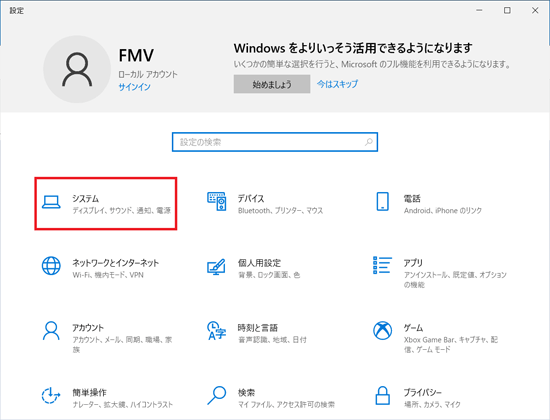Image resolution: width=550 pixels, height=420 pixels.
Task: Select the システム category title
Action: click(x=85, y=199)
